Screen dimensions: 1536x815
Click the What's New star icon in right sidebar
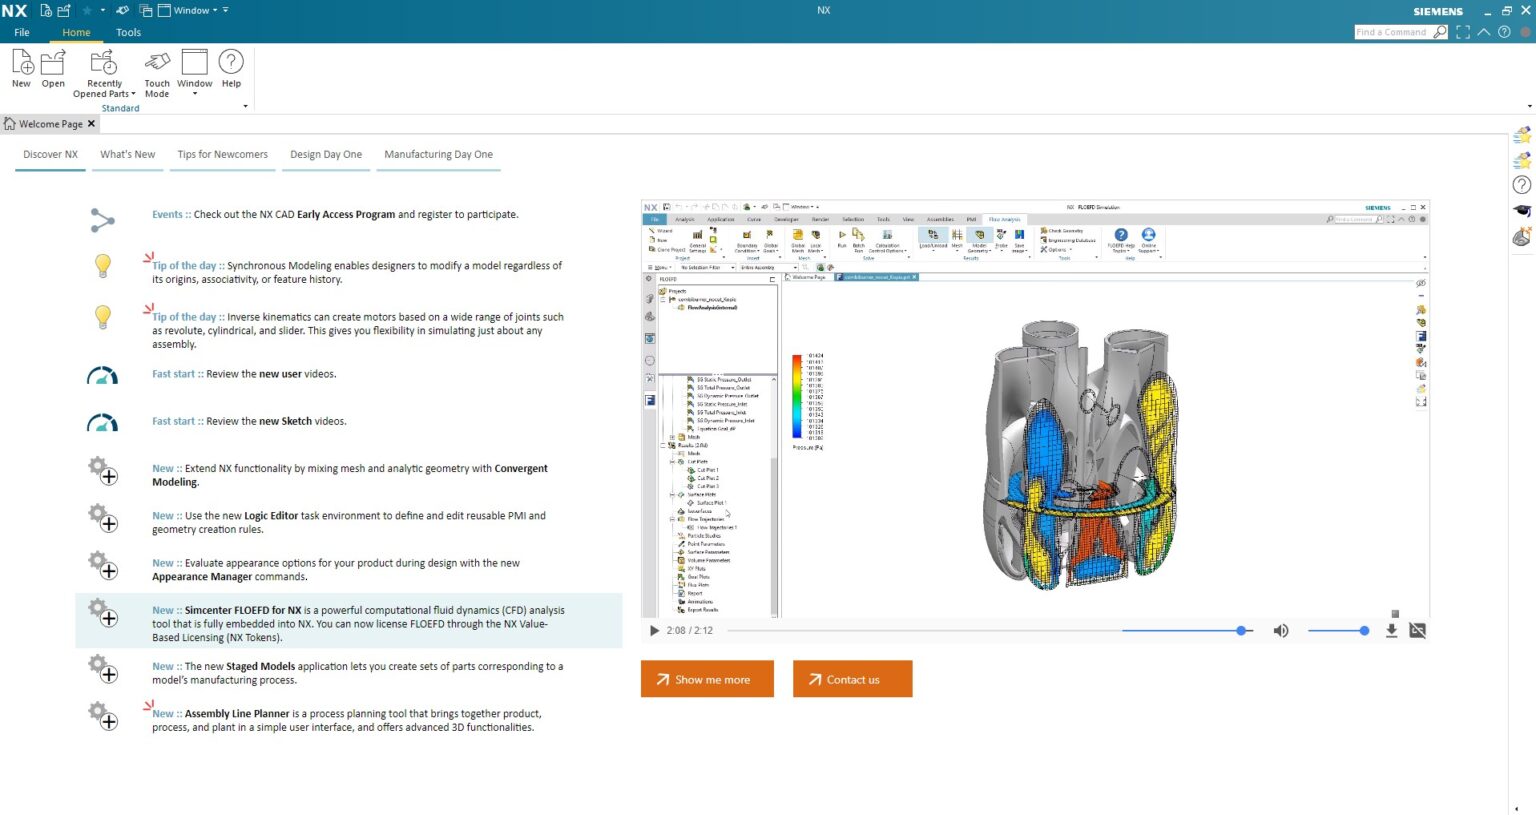pos(1521,136)
